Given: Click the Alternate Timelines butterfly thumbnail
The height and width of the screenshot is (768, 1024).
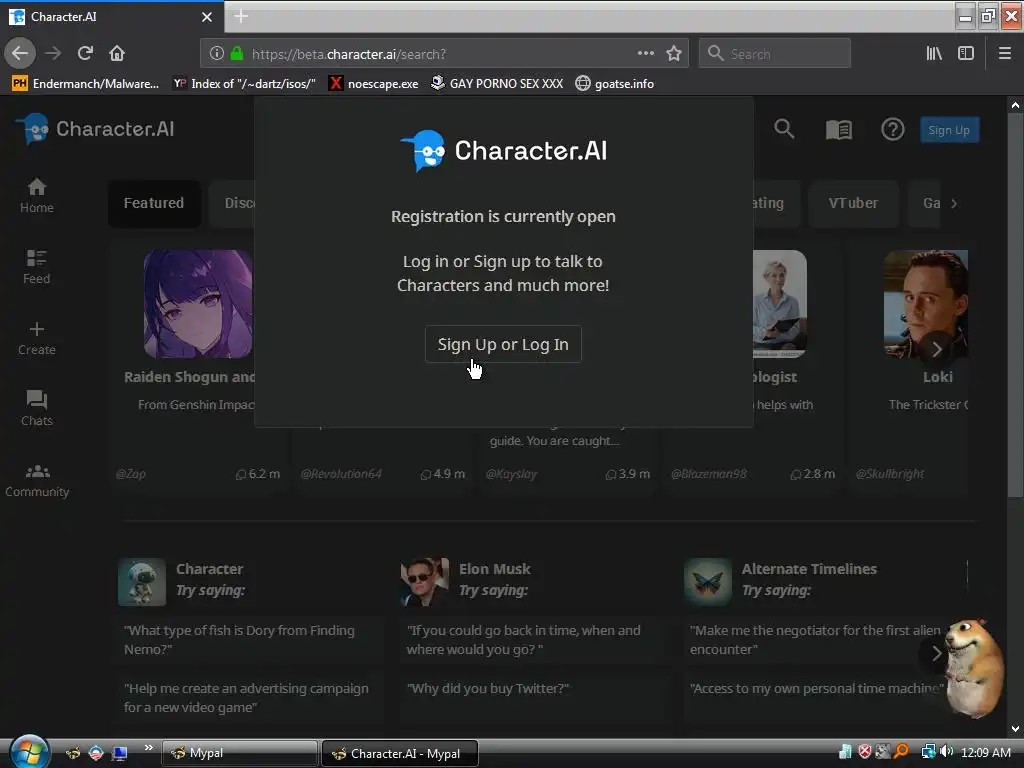Looking at the screenshot, I should click(707, 581).
